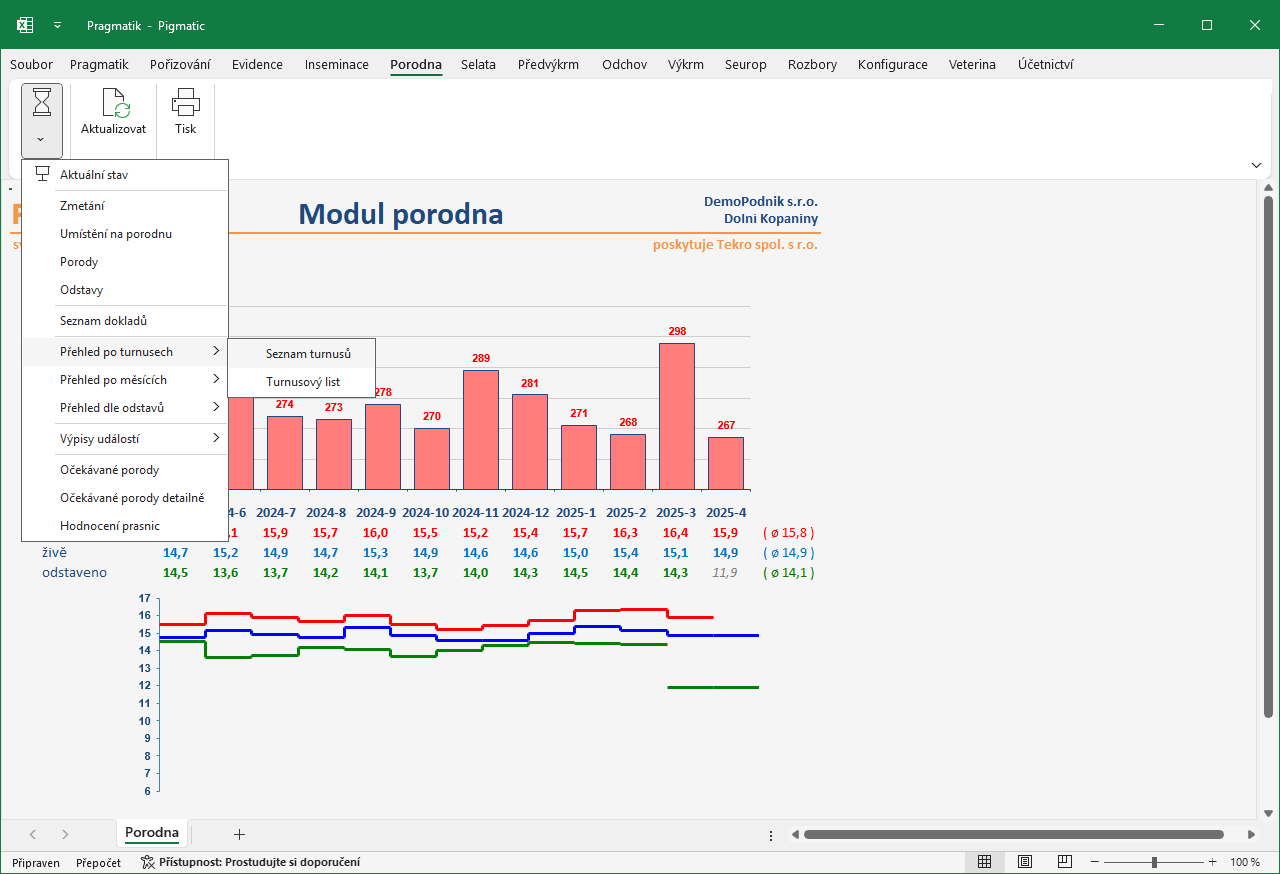Choose Turnusový list menu entry
The width and height of the screenshot is (1280, 874).
click(302, 382)
